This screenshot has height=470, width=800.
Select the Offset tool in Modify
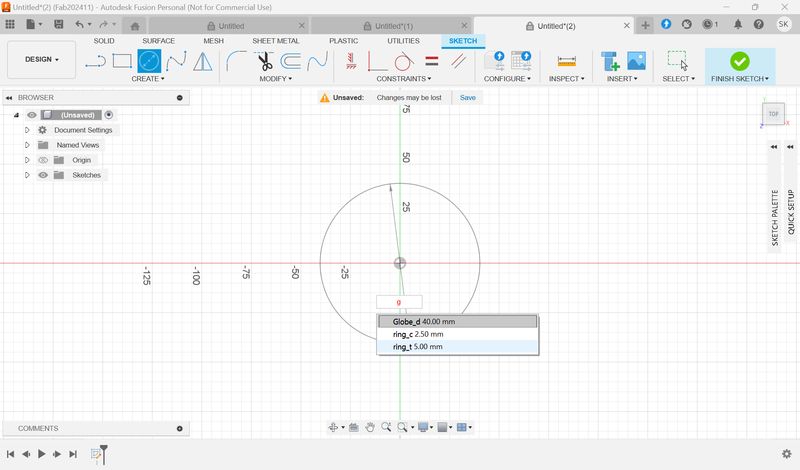click(x=290, y=61)
